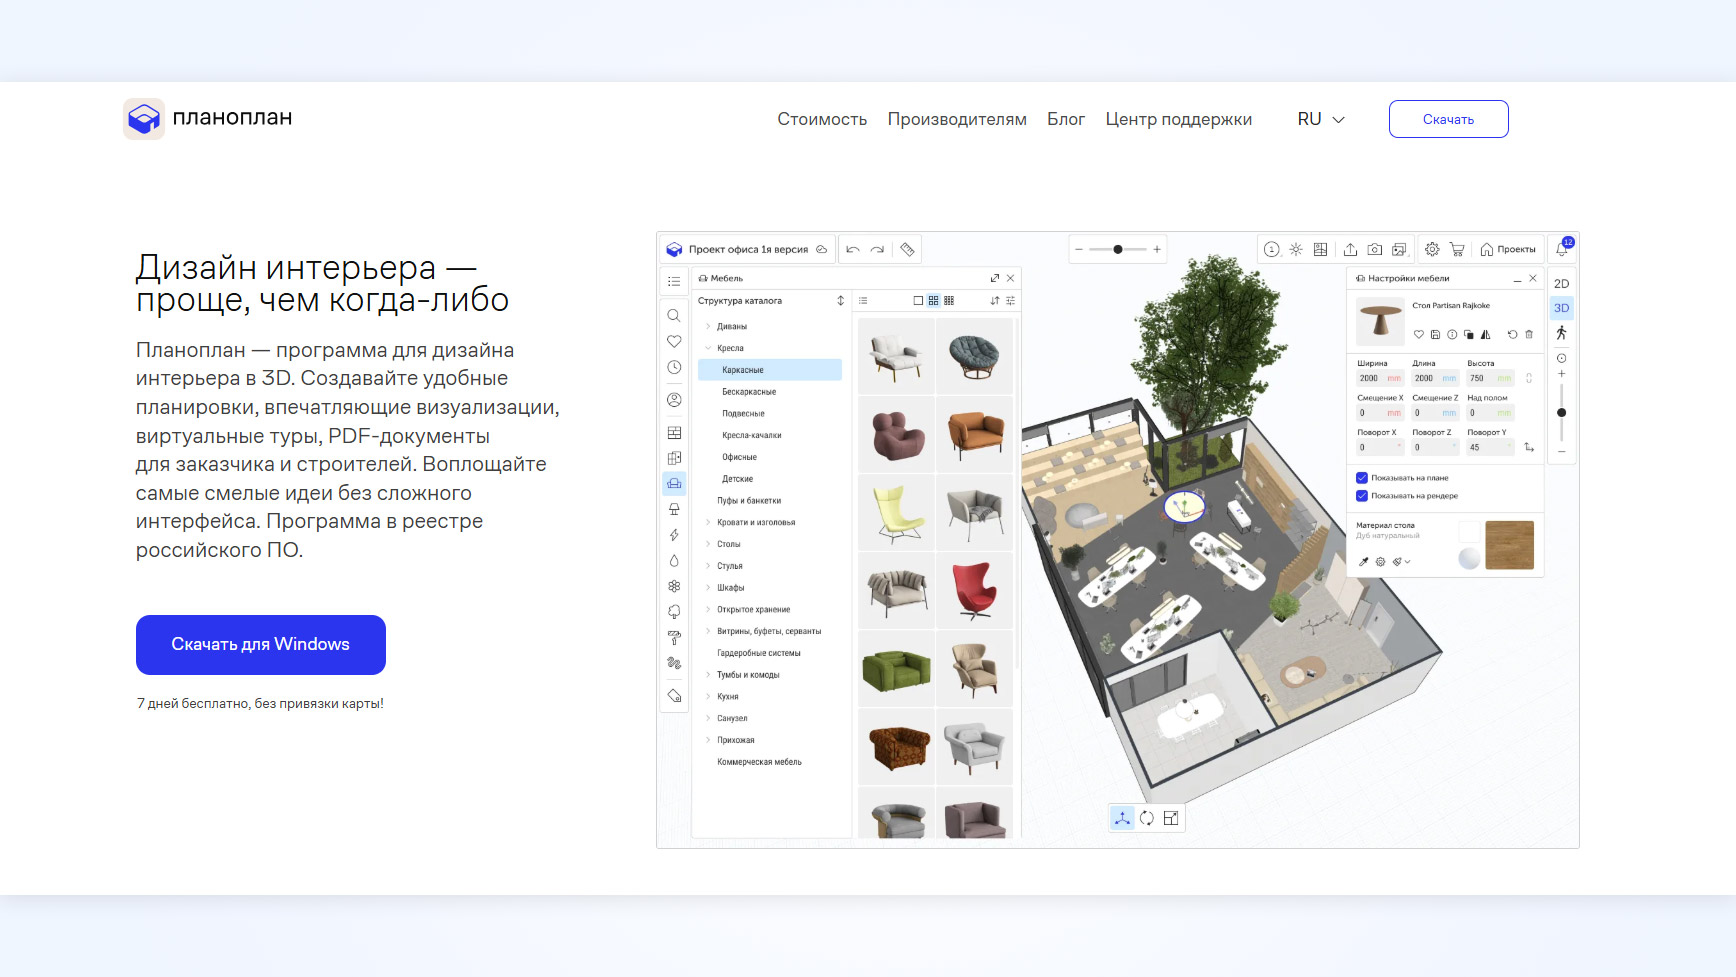Screen dimensions: 1736x977
Task: Switch the view to 2D mode
Action: pos(1561,284)
